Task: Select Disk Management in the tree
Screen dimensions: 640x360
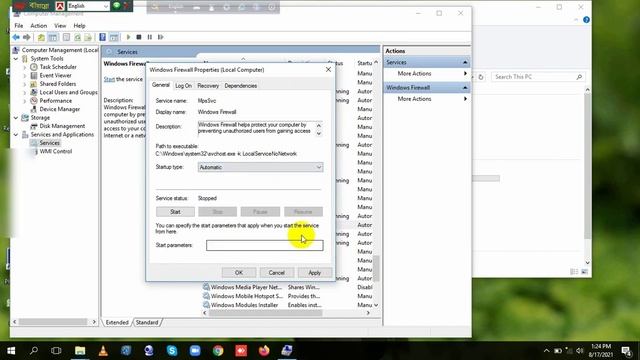Action: [x=62, y=126]
